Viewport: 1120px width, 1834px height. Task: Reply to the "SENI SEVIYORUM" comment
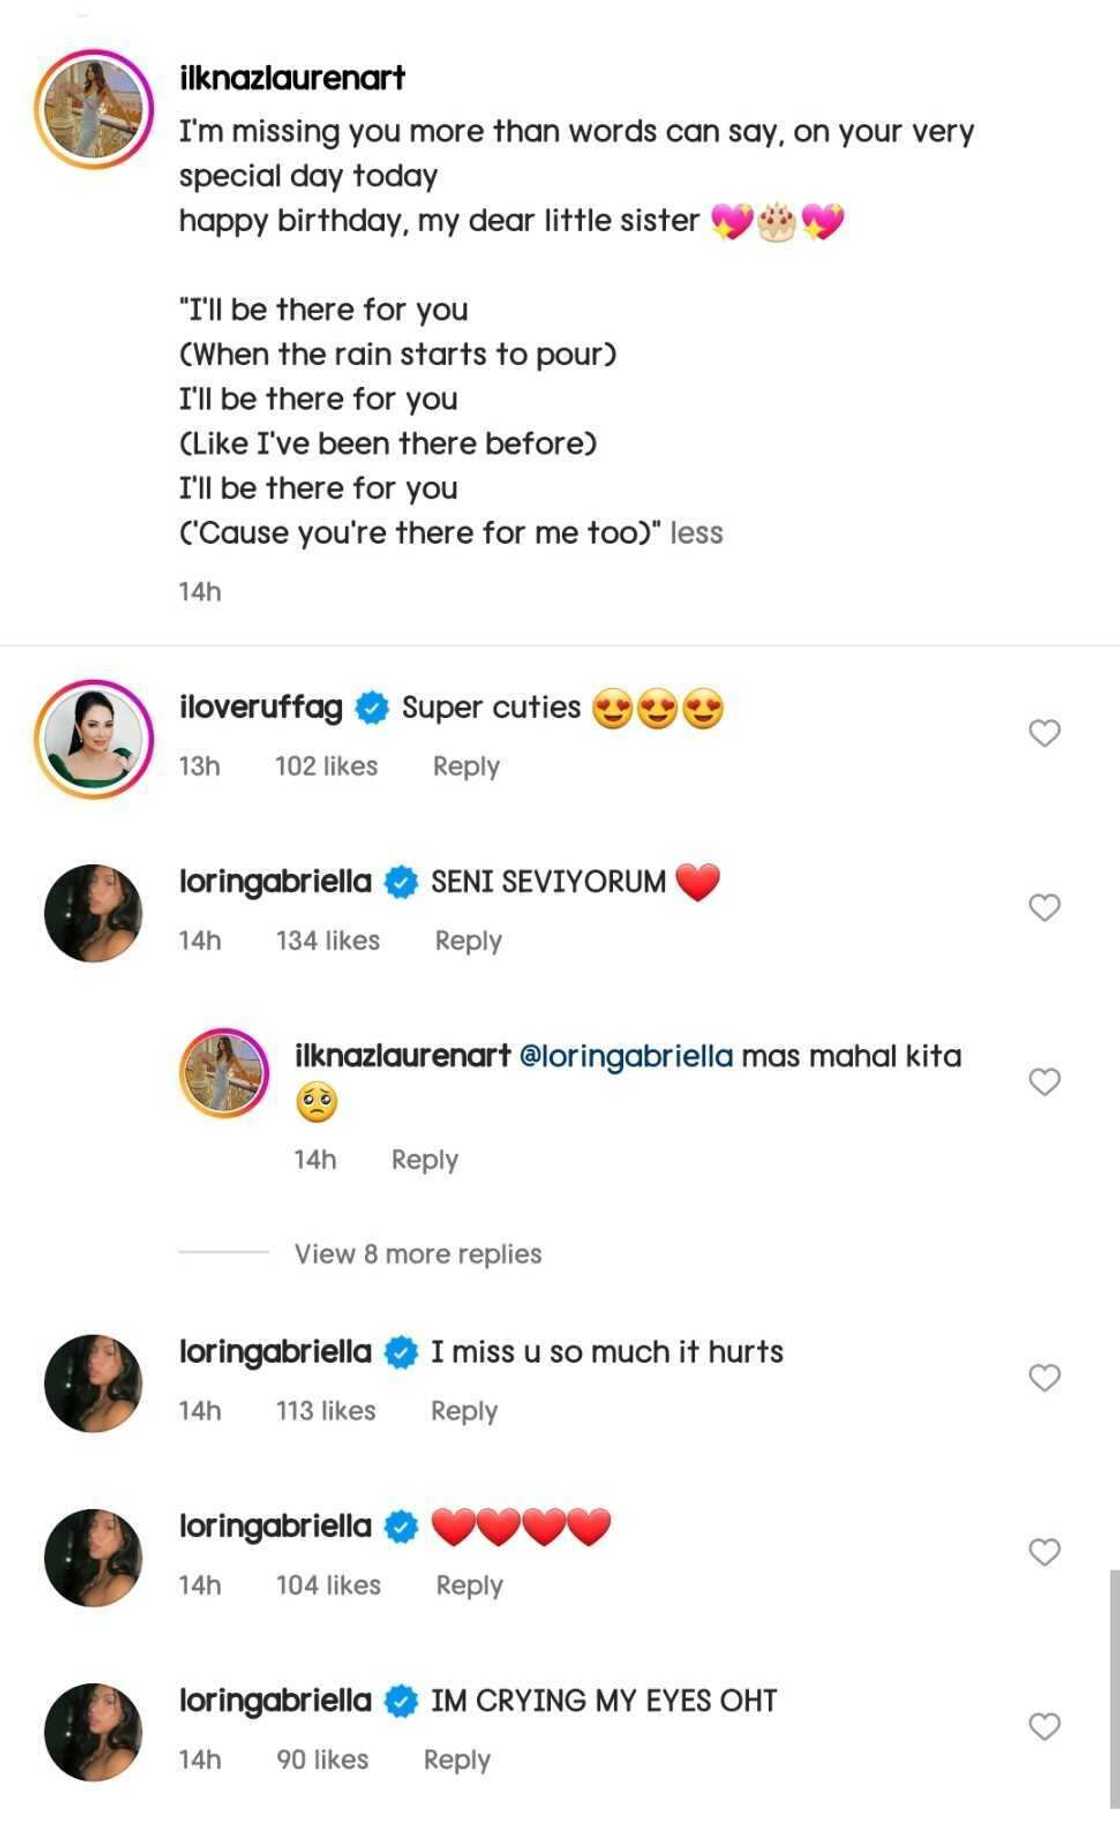tap(468, 941)
